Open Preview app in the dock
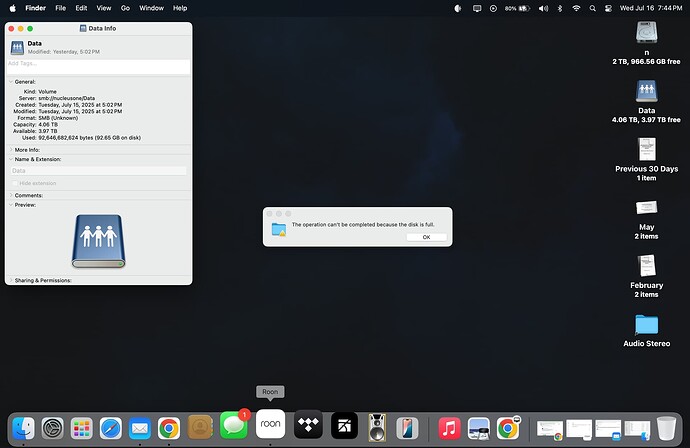 tap(479, 428)
